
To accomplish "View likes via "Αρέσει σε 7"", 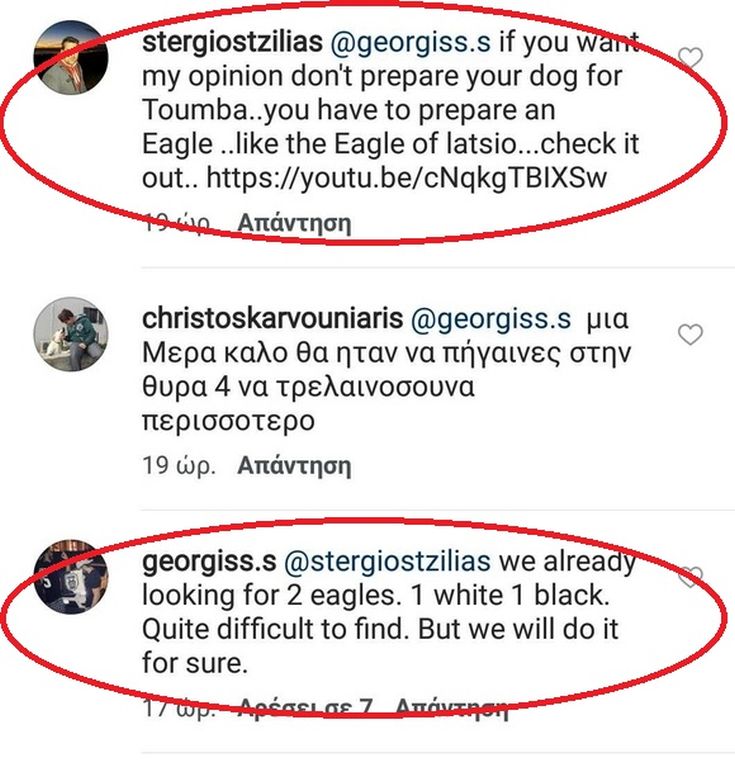I will (x=305, y=709).
